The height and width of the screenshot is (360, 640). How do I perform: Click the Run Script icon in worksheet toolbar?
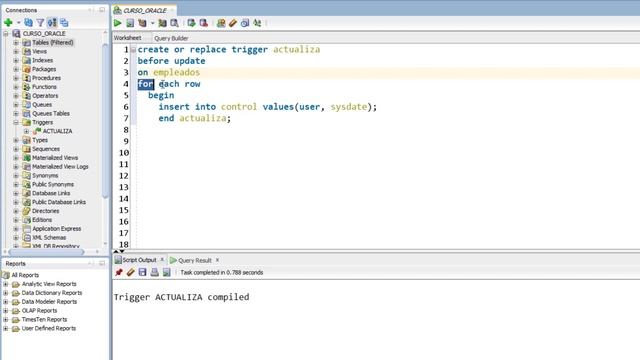click(130, 23)
